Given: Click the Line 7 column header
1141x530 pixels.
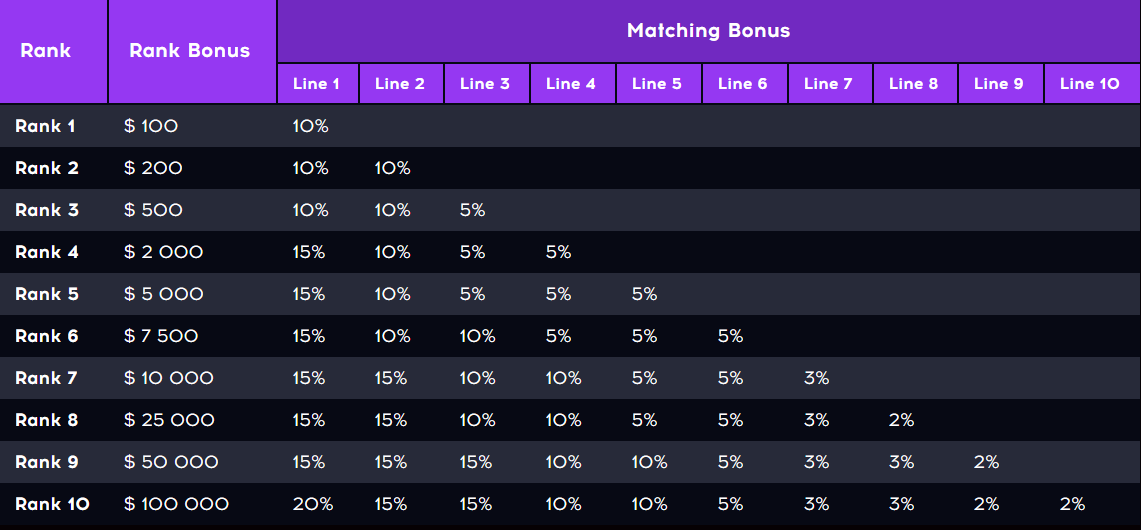Looking at the screenshot, I should point(828,84).
